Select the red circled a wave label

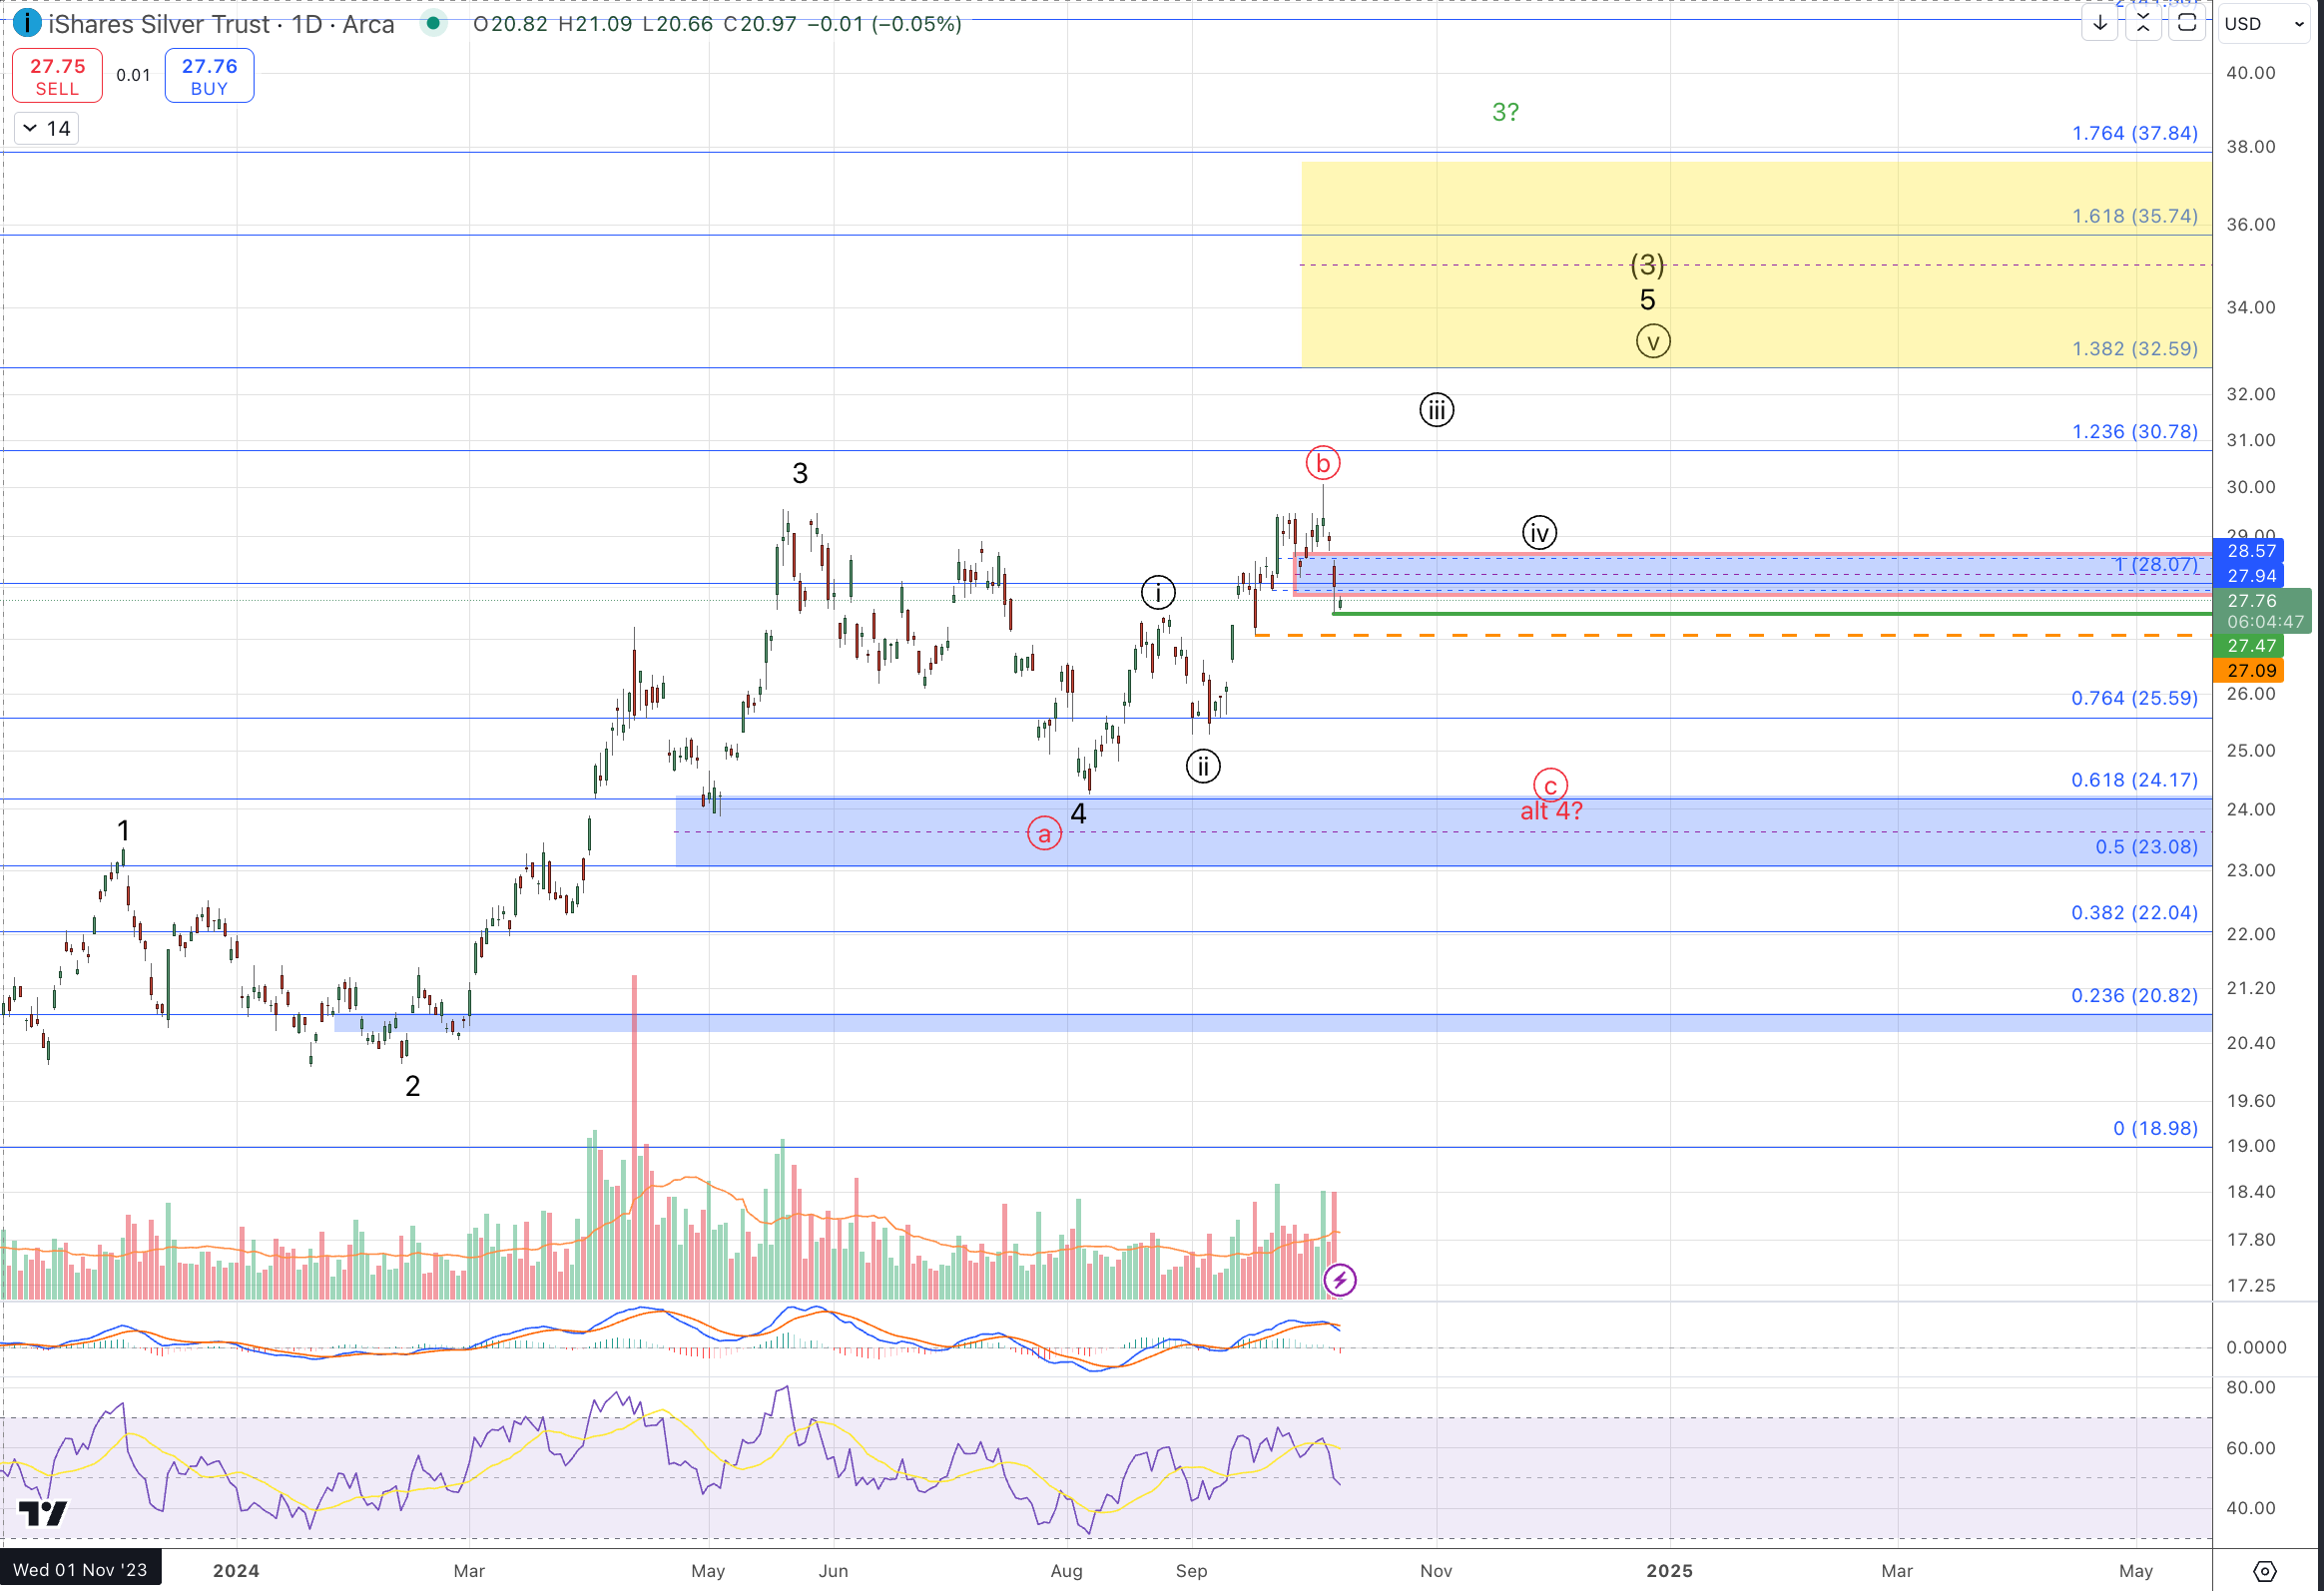(1044, 833)
